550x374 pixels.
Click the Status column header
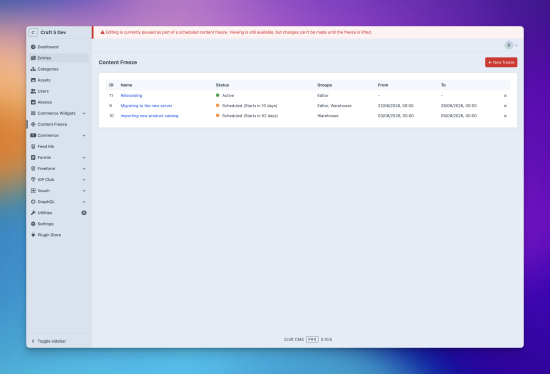click(222, 85)
